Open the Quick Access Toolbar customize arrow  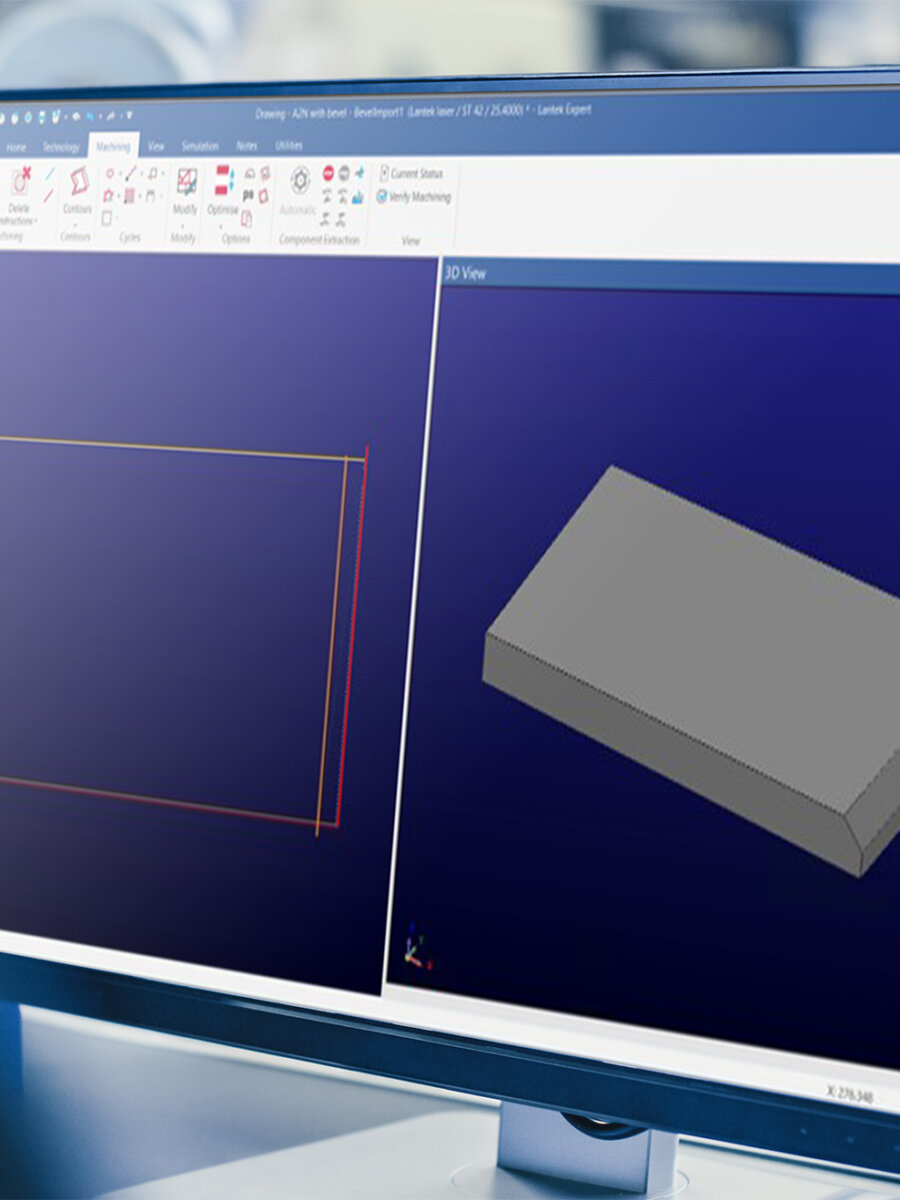click(x=129, y=115)
